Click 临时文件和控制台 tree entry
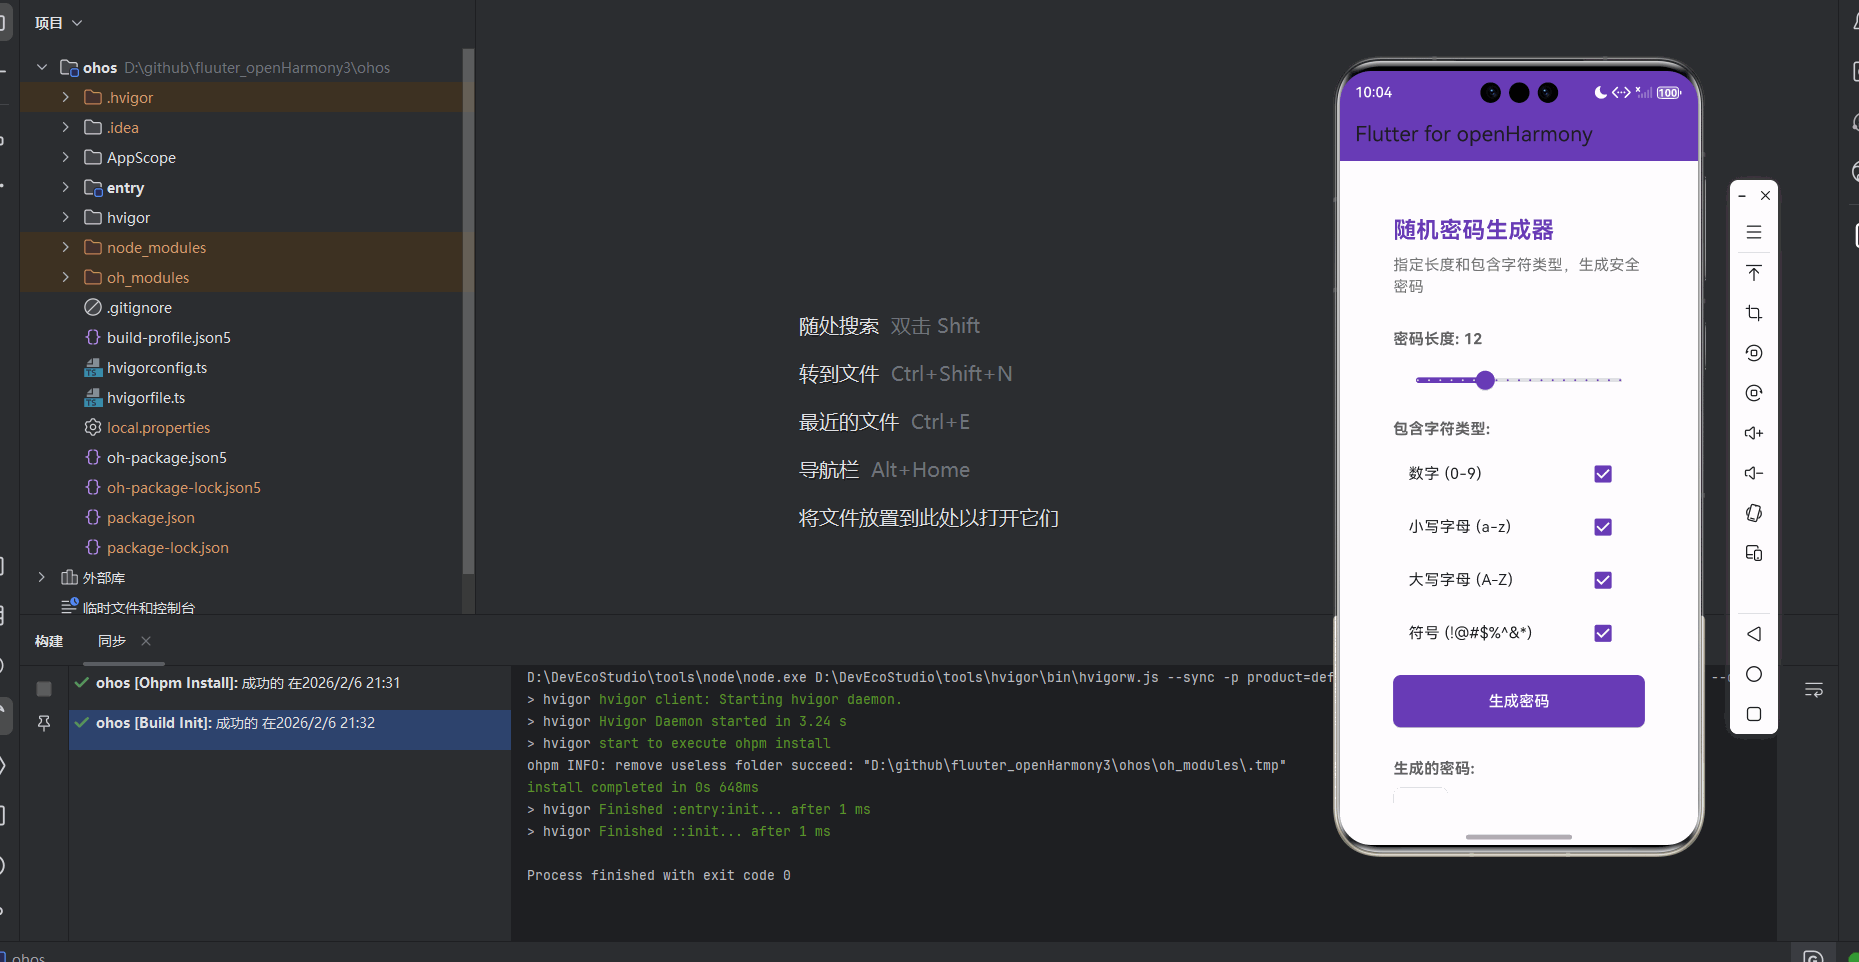The height and width of the screenshot is (962, 1859). (138, 607)
